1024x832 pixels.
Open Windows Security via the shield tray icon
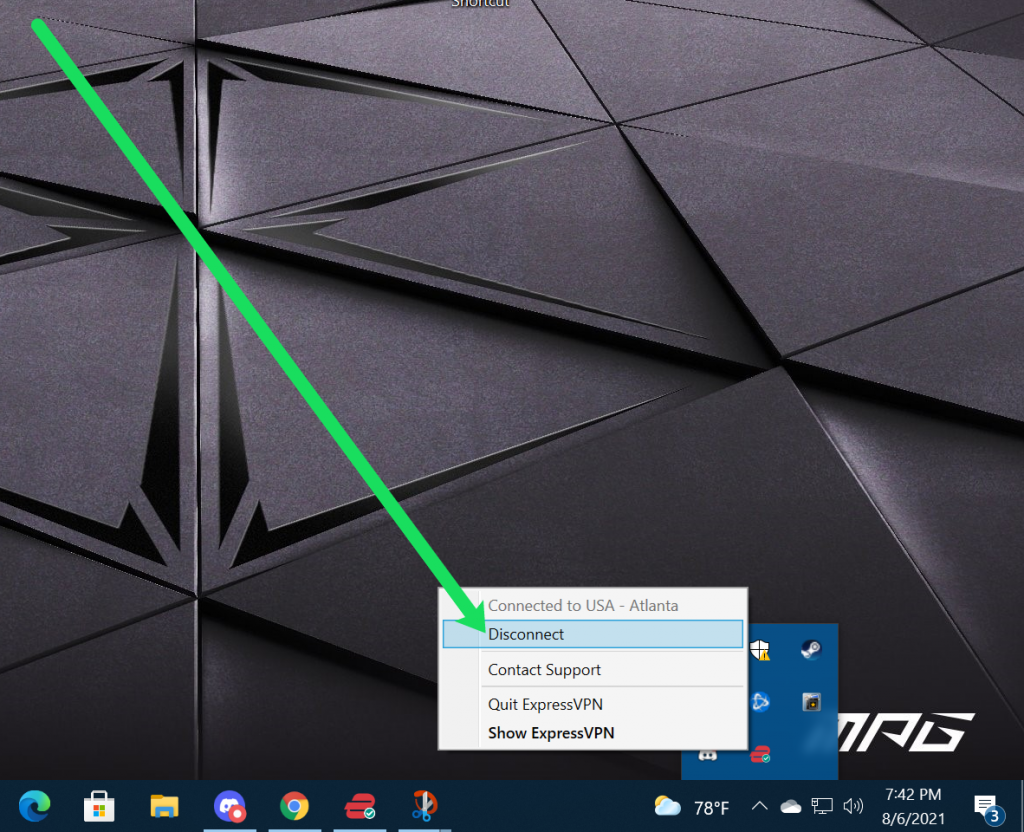(760, 650)
